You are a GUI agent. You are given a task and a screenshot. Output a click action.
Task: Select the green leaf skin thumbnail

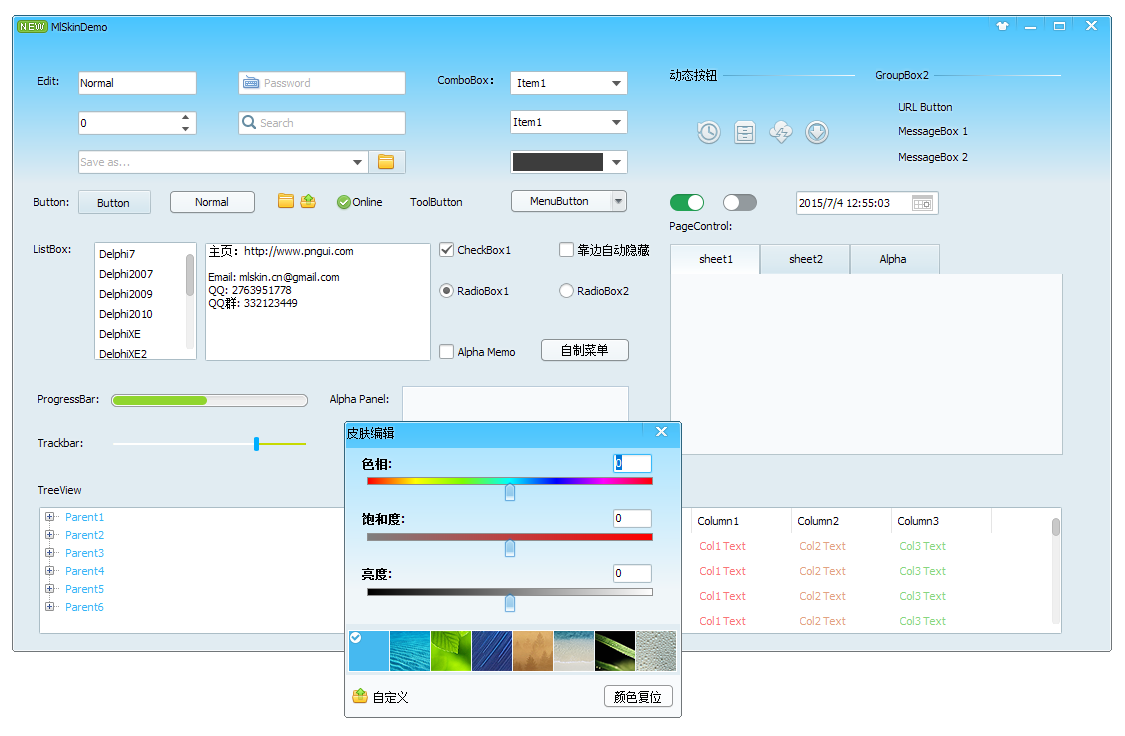pyautogui.click(x=451, y=651)
